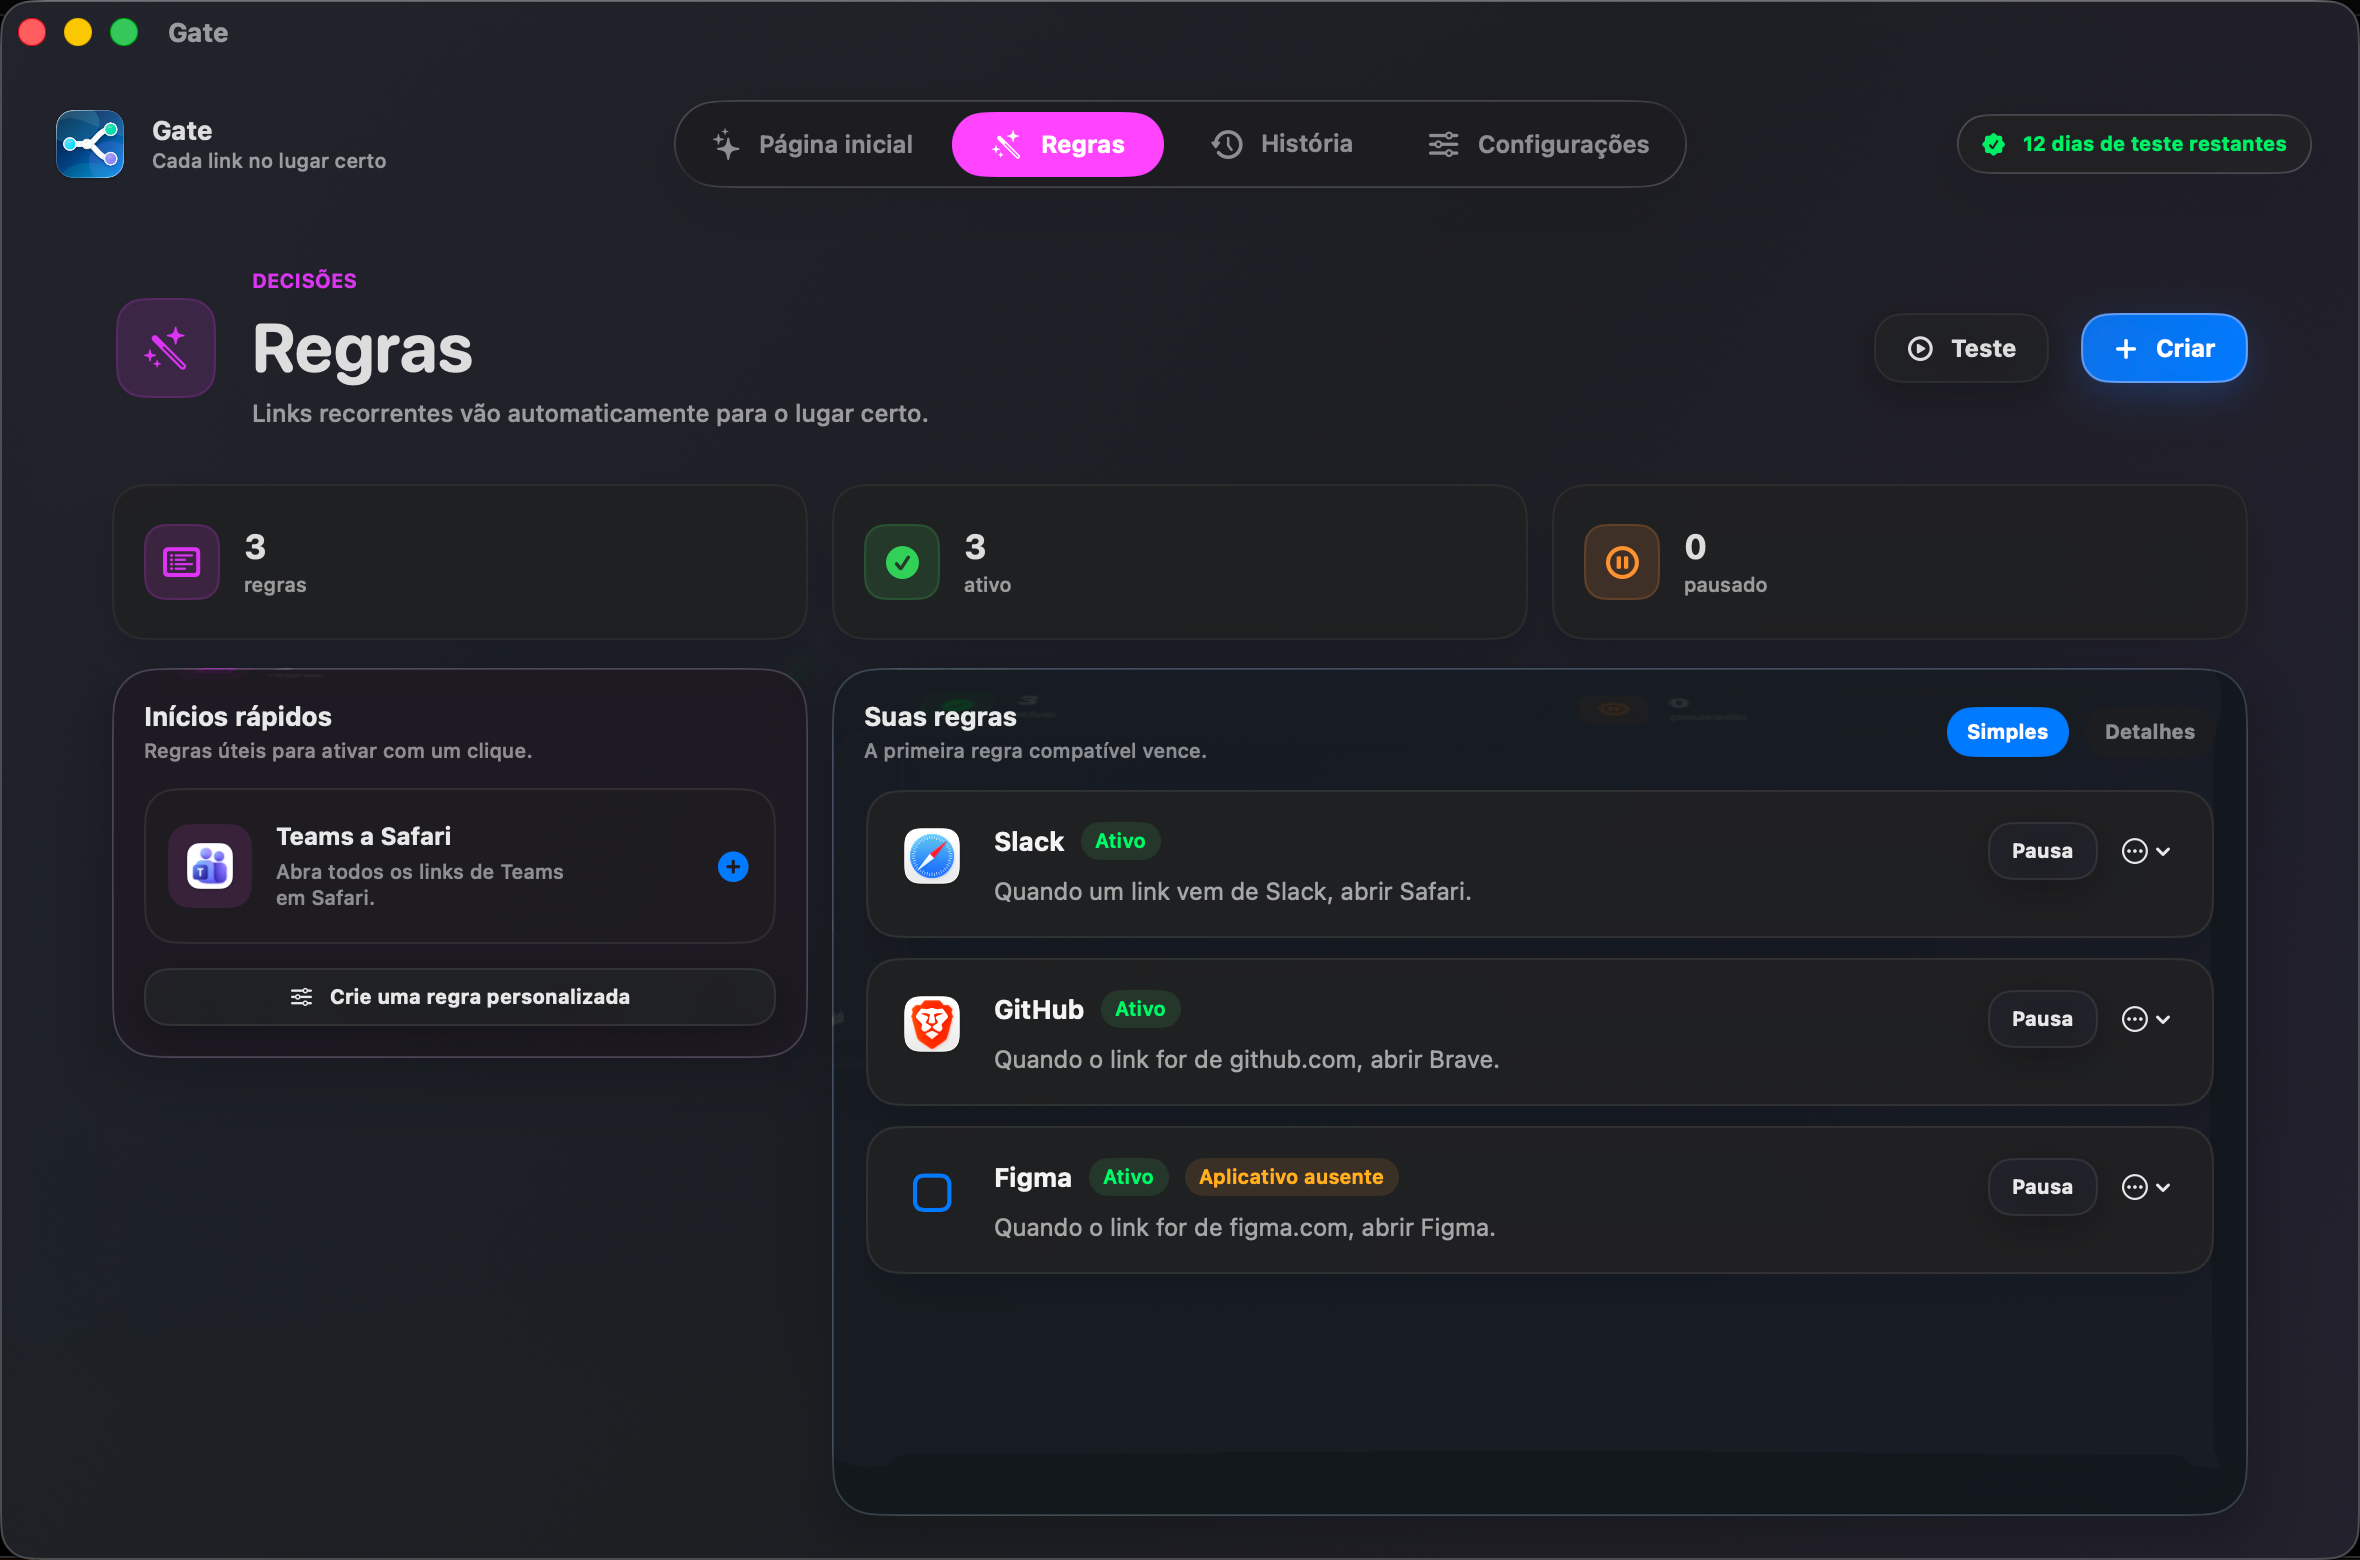Switch to Página inicial tab
The image size is (2360, 1560).
tap(812, 144)
